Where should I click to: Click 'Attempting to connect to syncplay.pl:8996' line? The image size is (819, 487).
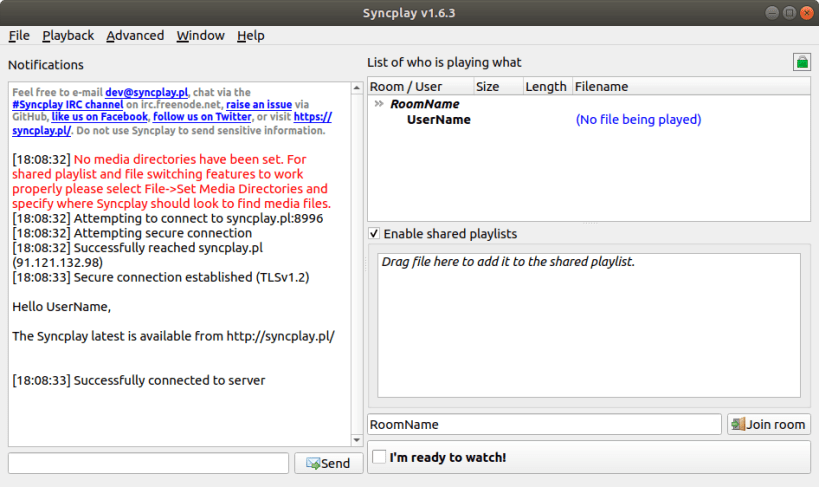(198, 218)
